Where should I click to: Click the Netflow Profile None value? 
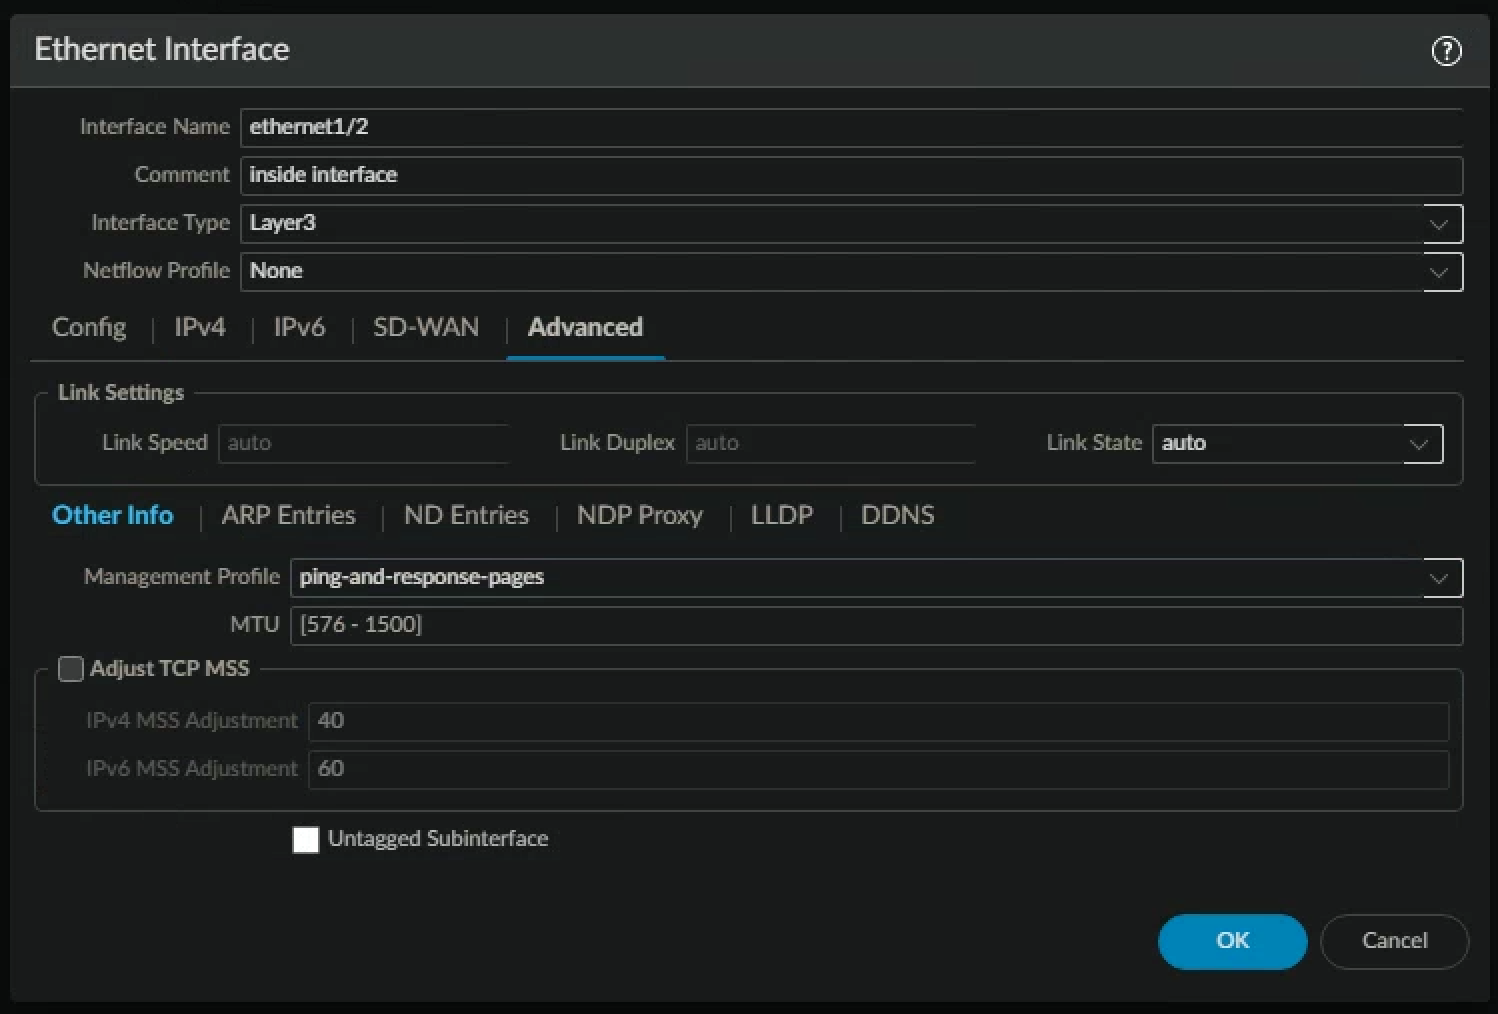click(x=276, y=271)
